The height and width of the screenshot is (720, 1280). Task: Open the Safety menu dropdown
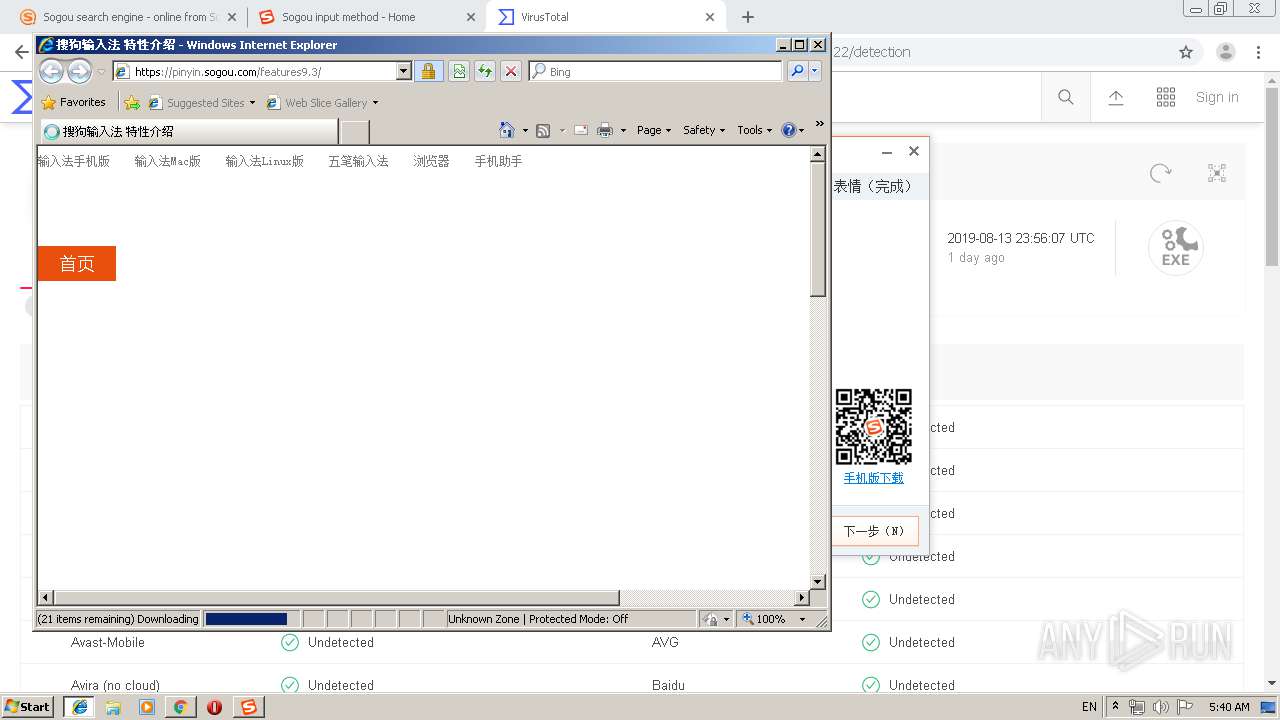tap(704, 130)
